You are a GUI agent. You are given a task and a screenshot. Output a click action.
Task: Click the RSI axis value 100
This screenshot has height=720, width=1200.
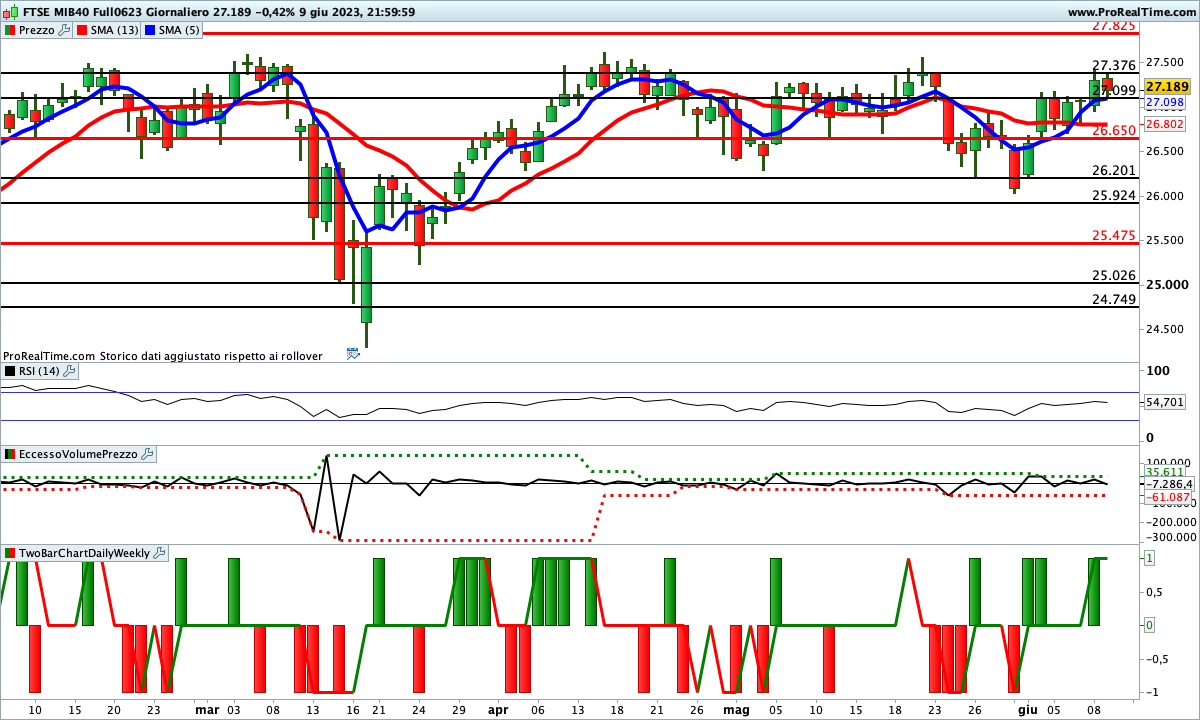pos(1158,371)
